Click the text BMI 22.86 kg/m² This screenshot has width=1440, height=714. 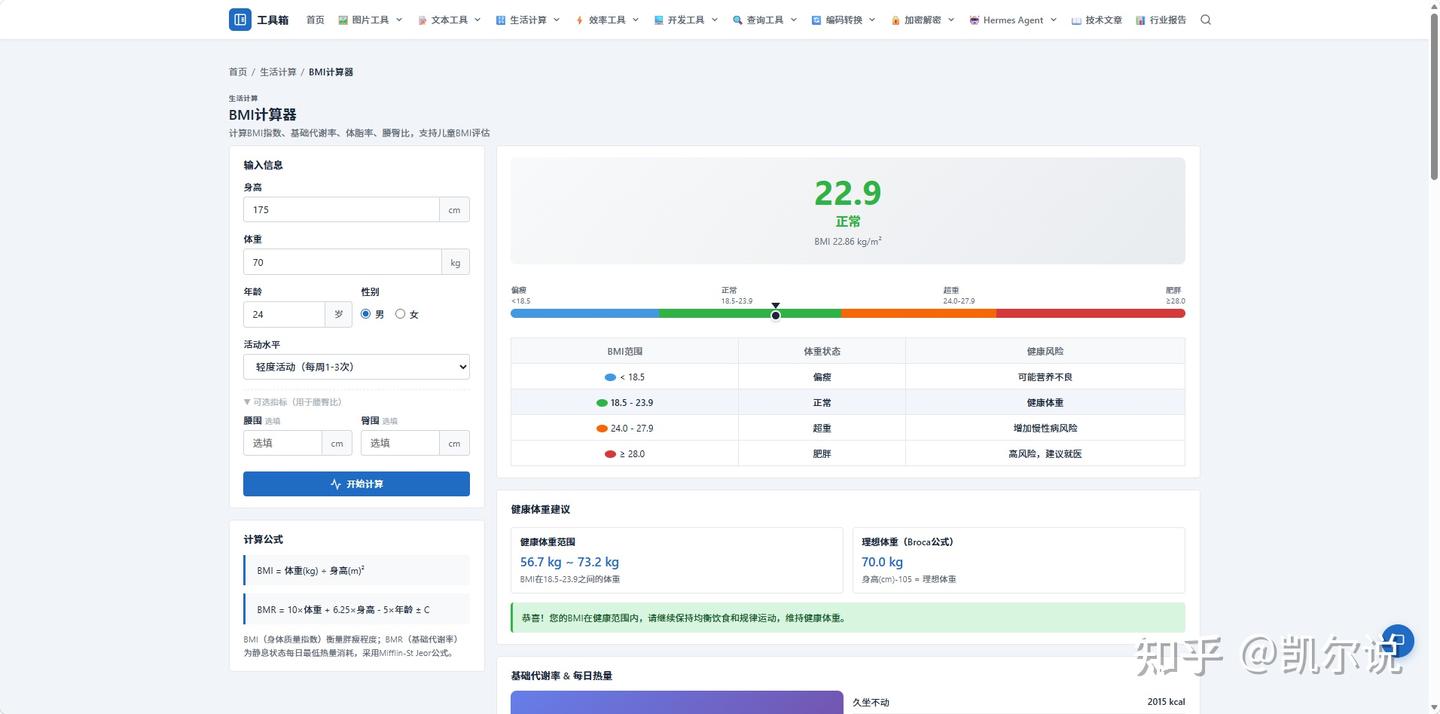click(848, 242)
